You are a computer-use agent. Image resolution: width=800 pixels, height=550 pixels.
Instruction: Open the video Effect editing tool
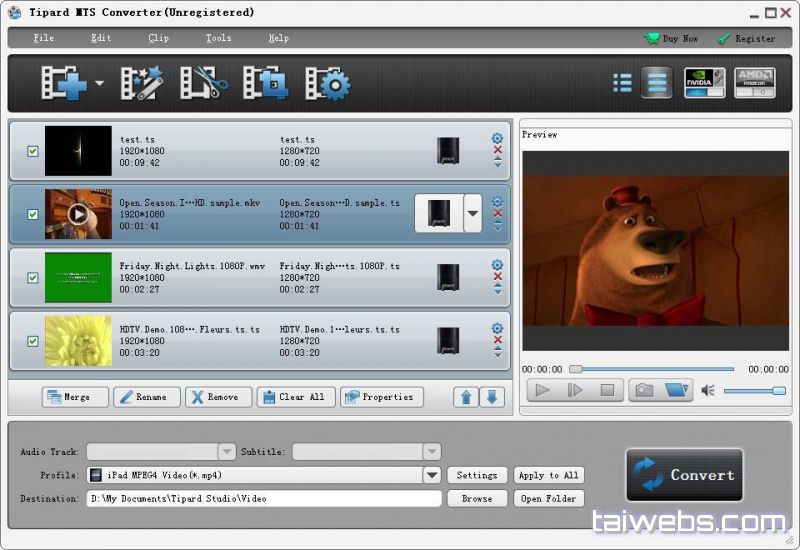(141, 83)
